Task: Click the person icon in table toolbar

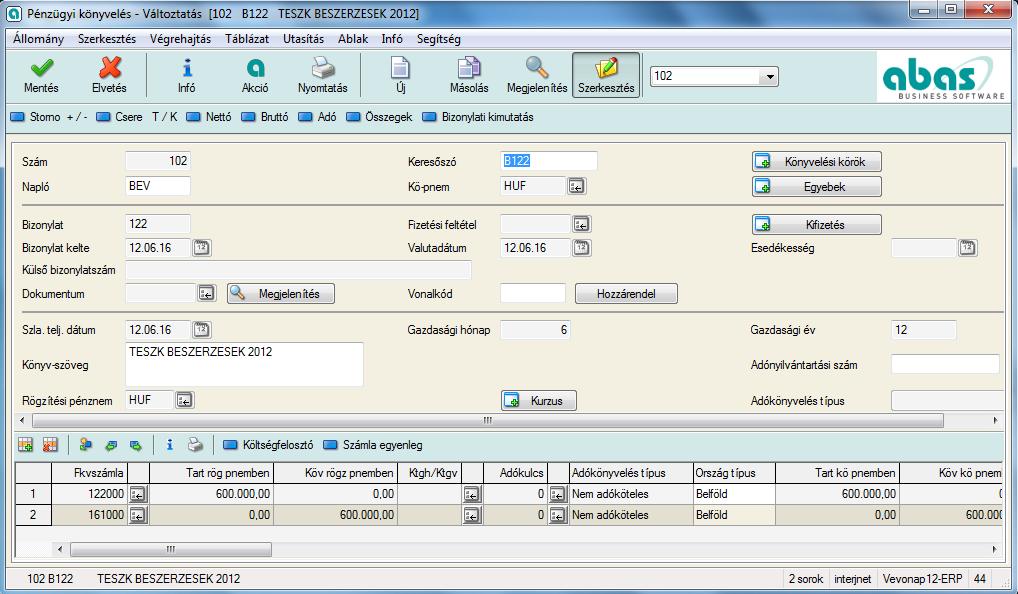Action: (85, 445)
